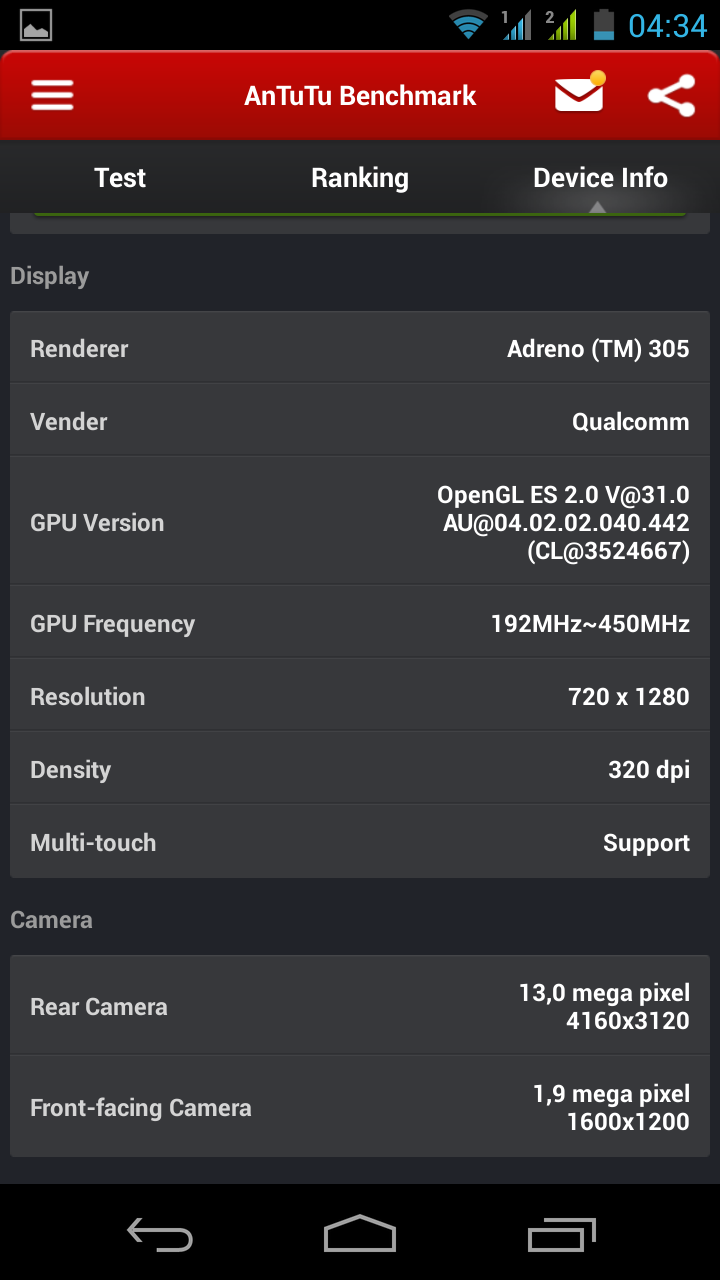Tap the Android home button
This screenshot has height=1280, width=720.
[360, 1234]
